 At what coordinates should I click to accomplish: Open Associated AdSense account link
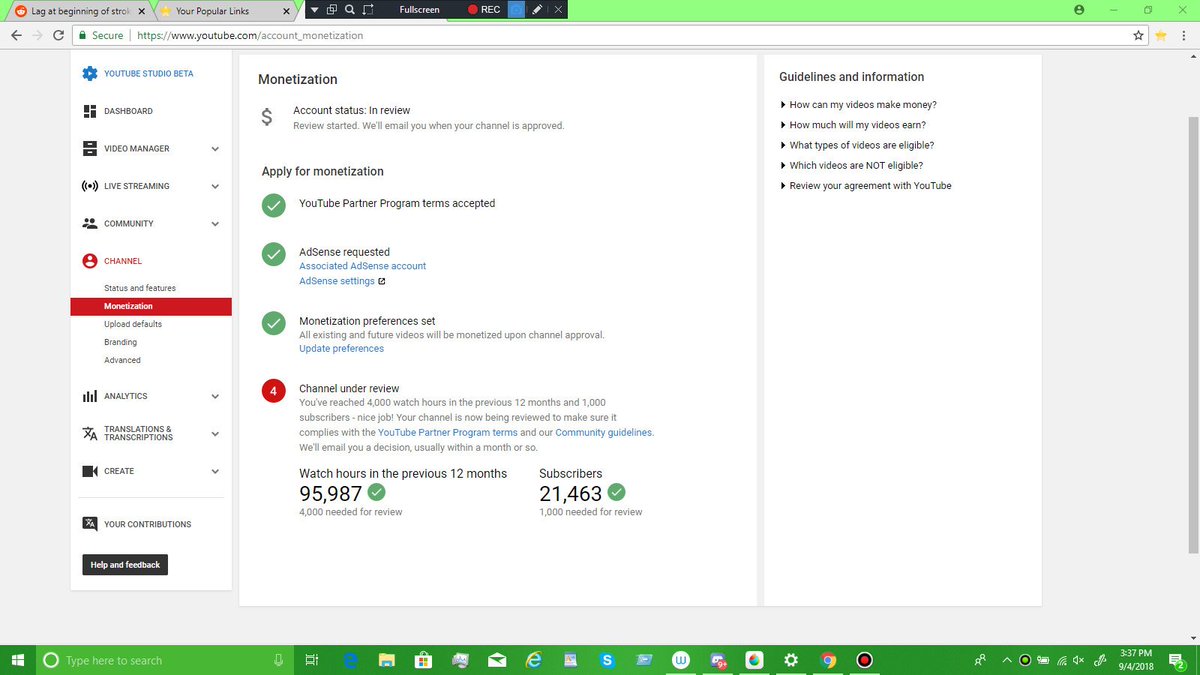click(363, 266)
